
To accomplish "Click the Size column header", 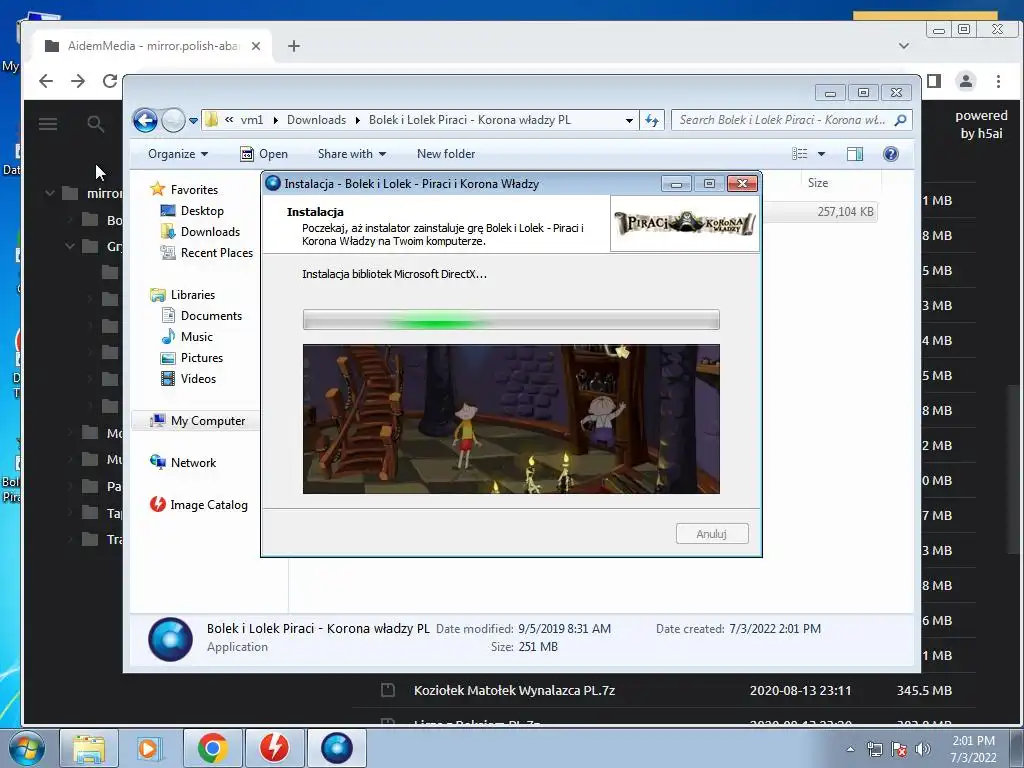I will tap(818, 183).
